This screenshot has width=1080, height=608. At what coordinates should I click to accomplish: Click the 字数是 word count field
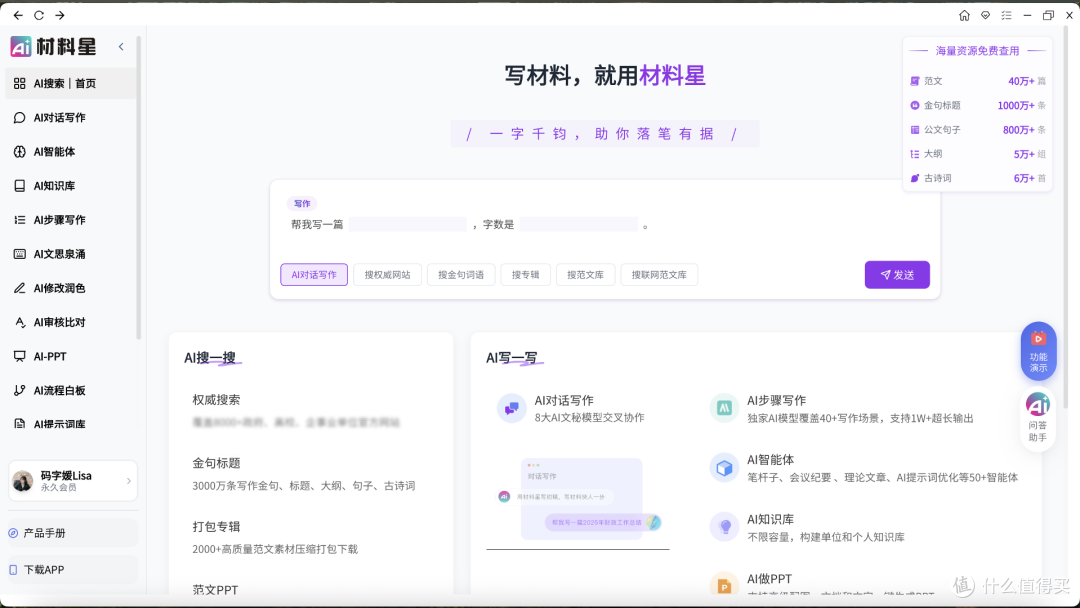coord(579,224)
